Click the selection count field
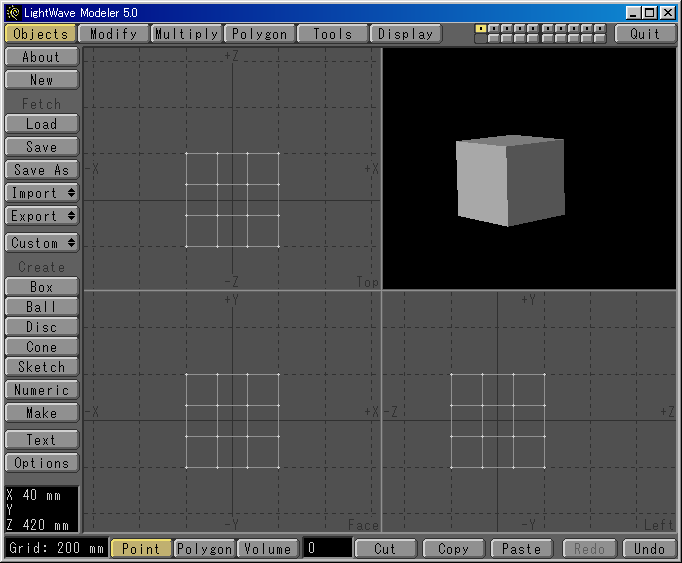Screen dimensions: 682x563 328,548
